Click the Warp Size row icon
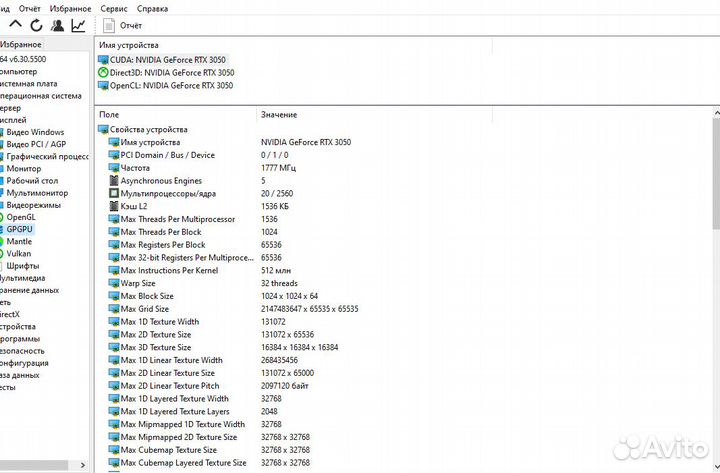The height and width of the screenshot is (473, 720). (x=113, y=283)
